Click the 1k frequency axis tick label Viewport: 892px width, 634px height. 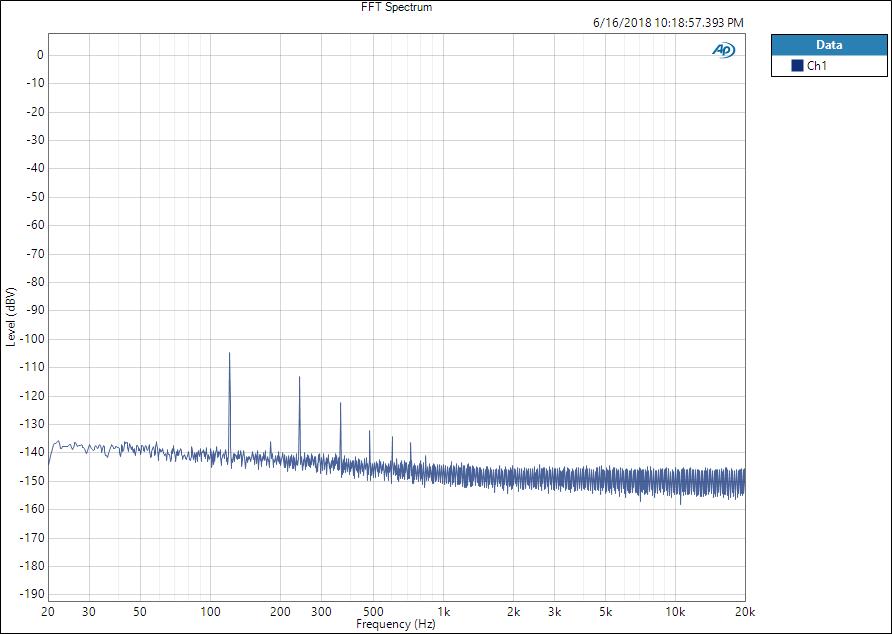pos(444,612)
